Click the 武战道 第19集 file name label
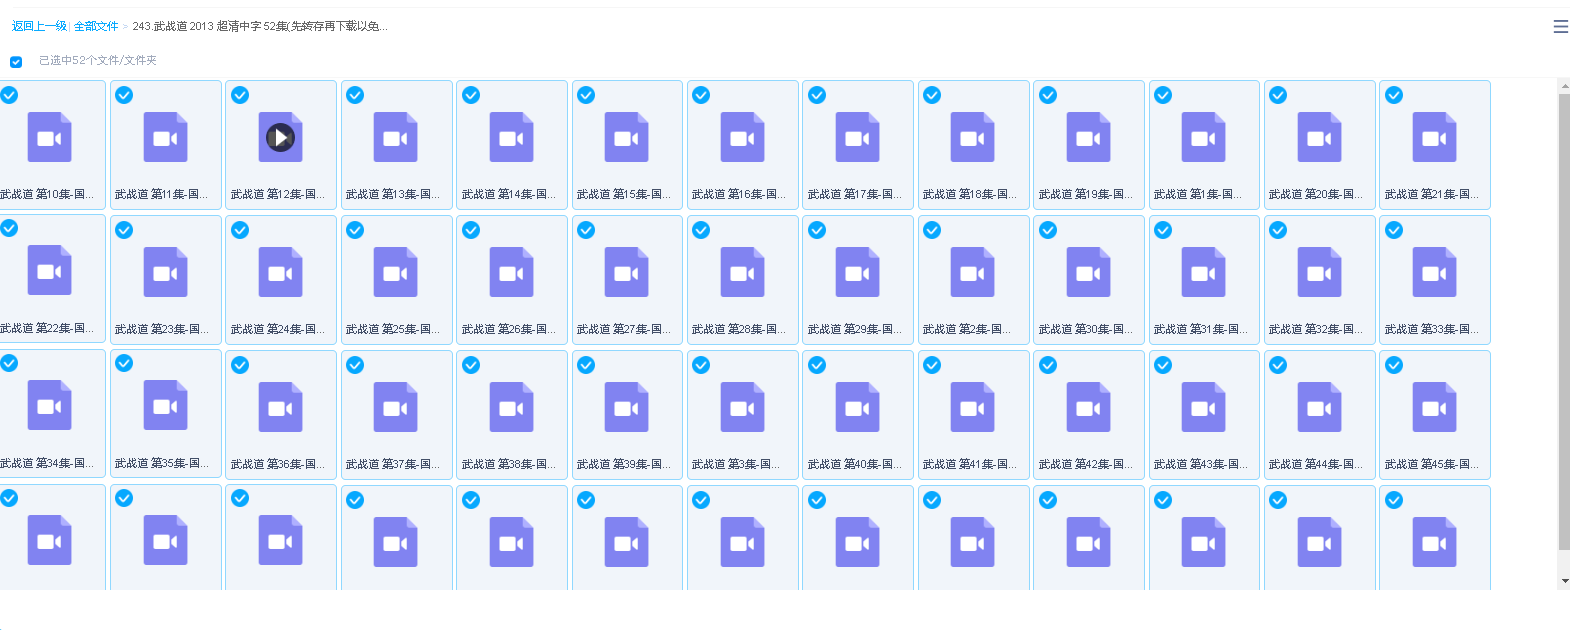 click(x=1085, y=194)
